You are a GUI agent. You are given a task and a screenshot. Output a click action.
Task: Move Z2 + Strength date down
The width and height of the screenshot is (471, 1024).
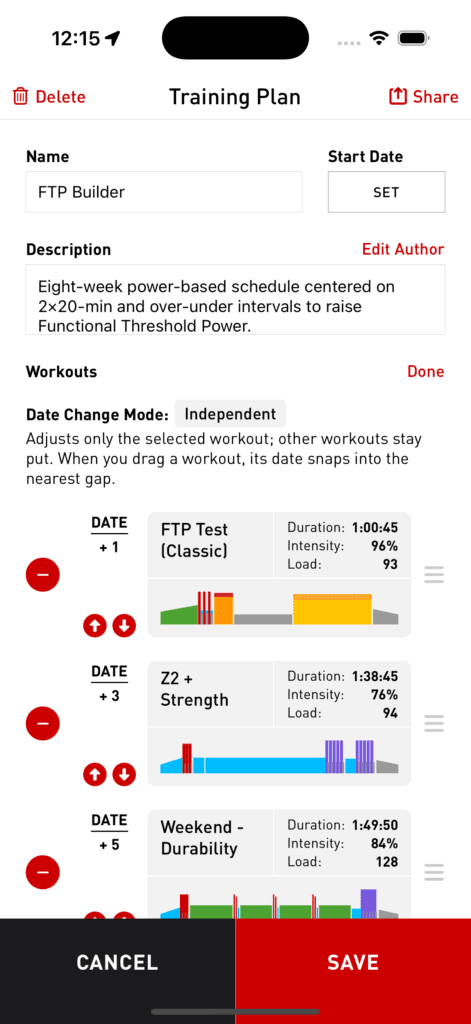click(x=124, y=775)
